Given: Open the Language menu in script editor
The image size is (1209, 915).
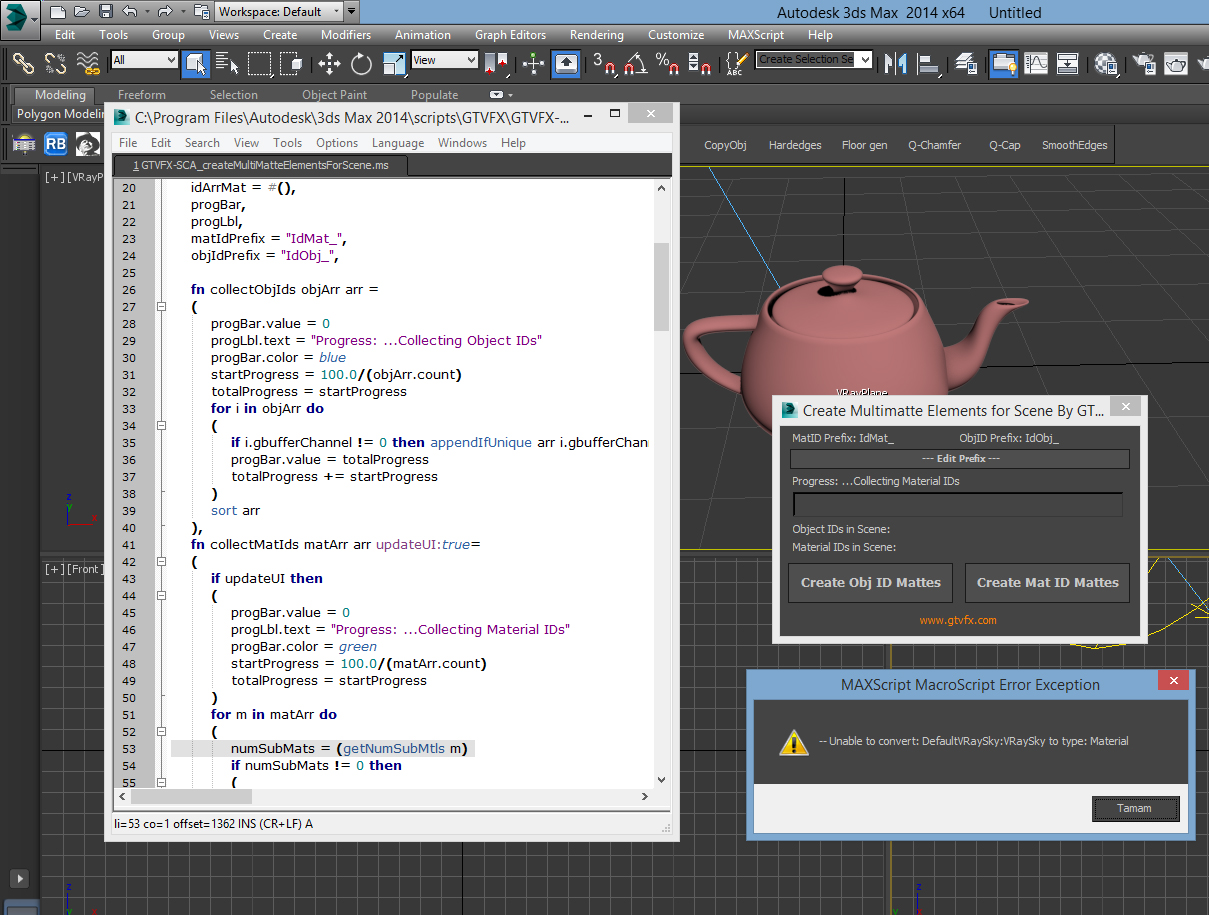Looking at the screenshot, I should 398,143.
